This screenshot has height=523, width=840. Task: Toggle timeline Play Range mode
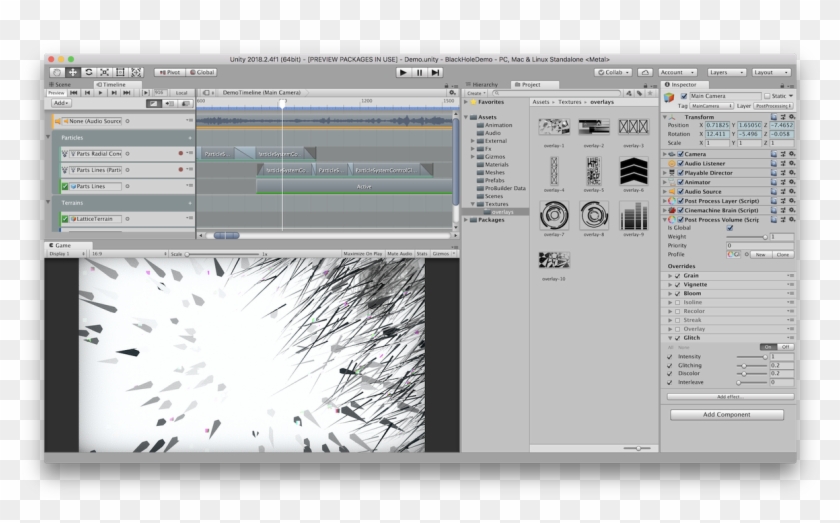click(x=146, y=93)
